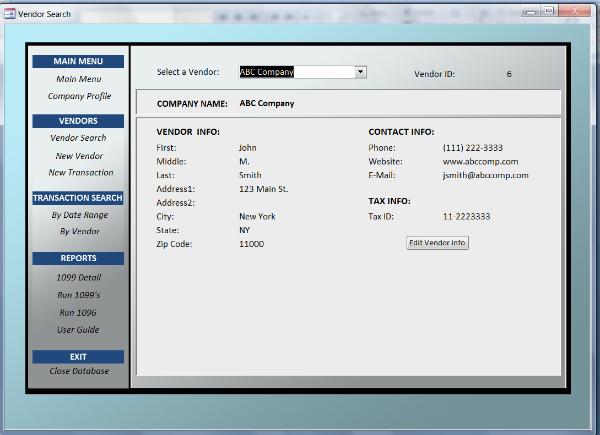
Task: Click the ABC Company vendor combo box field
Action: coord(297,72)
